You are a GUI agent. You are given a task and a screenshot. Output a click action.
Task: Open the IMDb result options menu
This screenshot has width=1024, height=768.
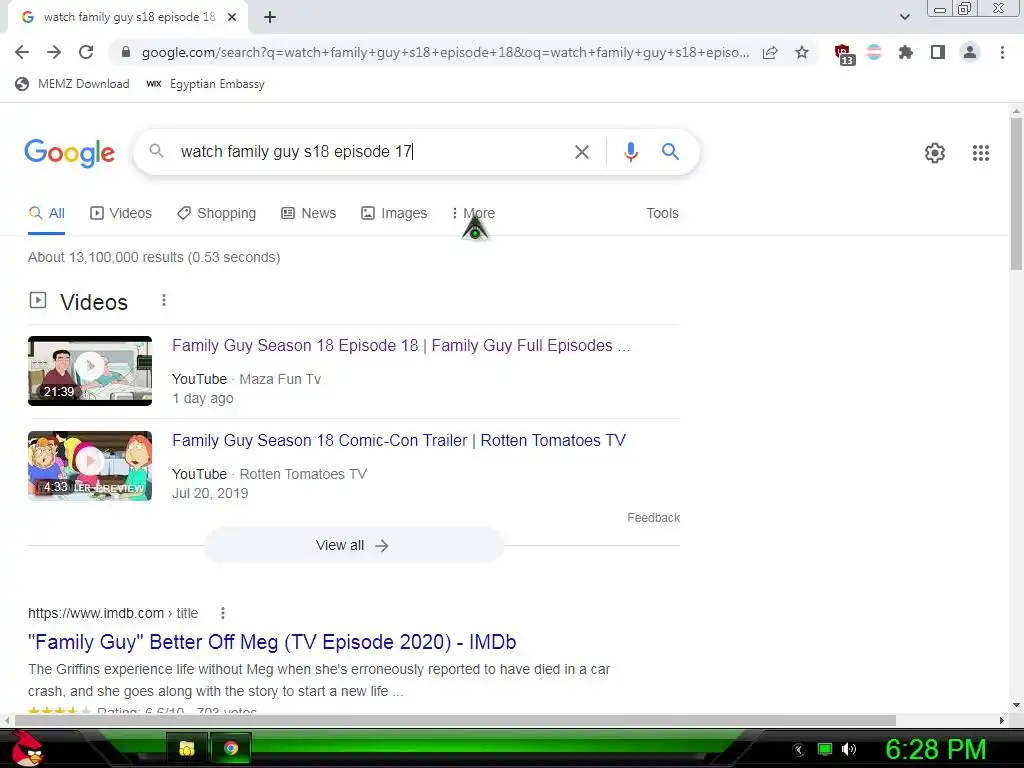coord(223,613)
